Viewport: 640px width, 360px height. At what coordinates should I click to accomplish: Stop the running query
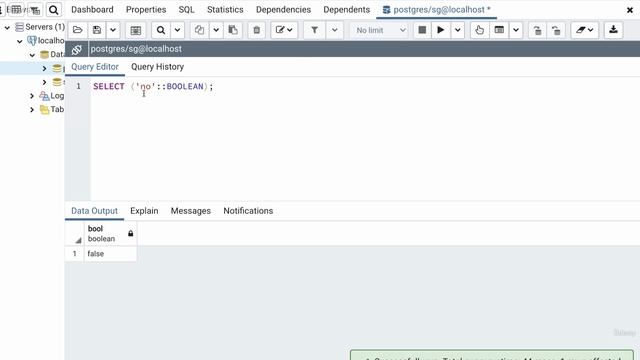pos(422,30)
